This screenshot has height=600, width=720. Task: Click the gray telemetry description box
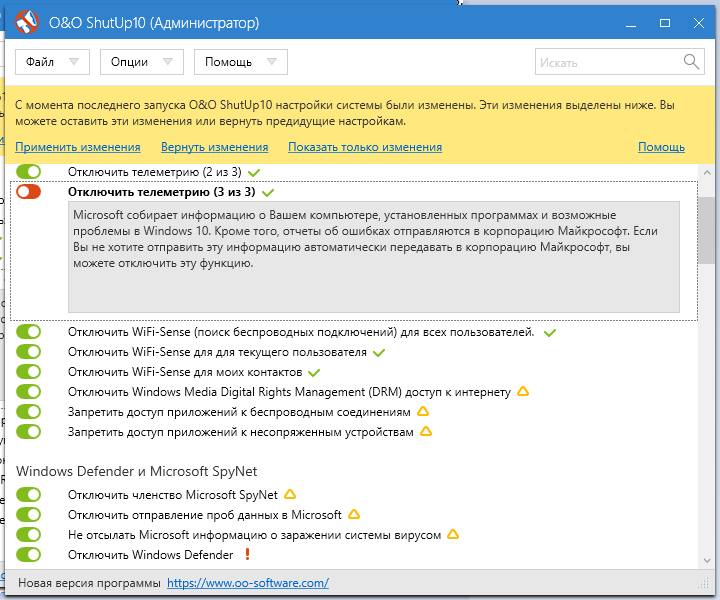(374, 257)
